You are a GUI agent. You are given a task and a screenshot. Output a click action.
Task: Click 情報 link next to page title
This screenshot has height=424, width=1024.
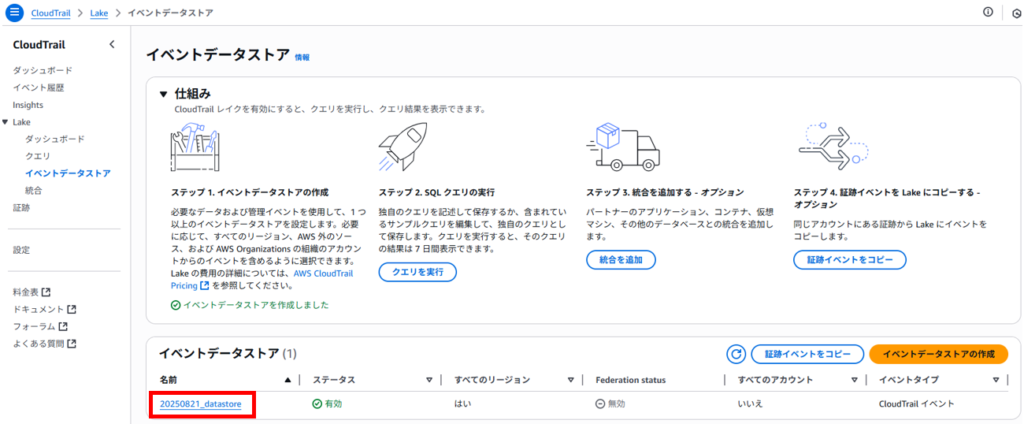tap(302, 57)
